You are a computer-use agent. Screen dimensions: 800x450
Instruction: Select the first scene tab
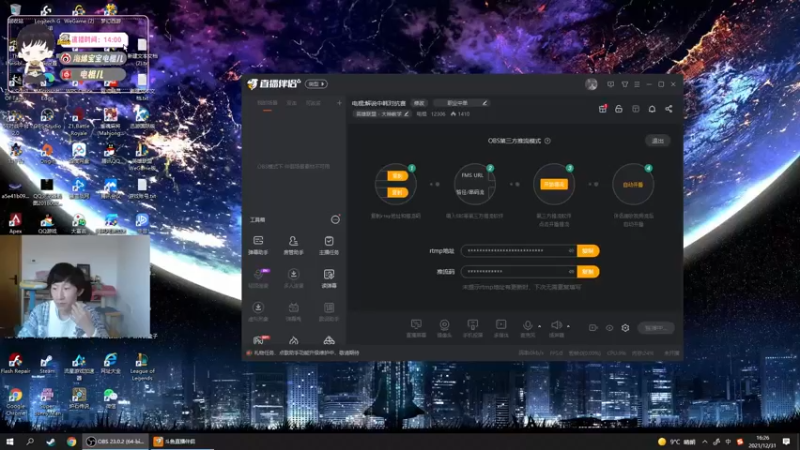[267, 103]
